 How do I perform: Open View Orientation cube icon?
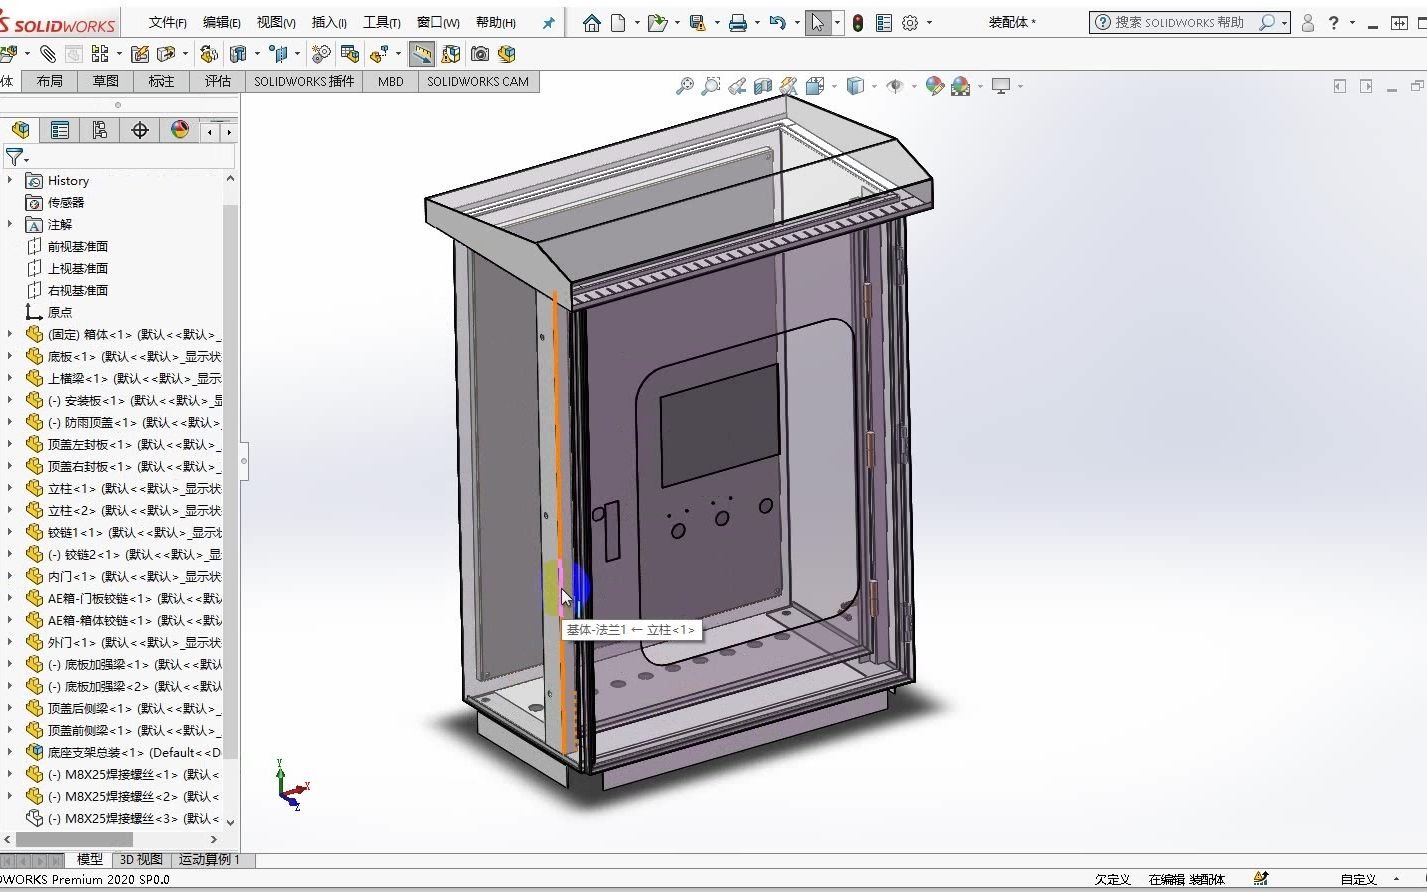click(815, 86)
